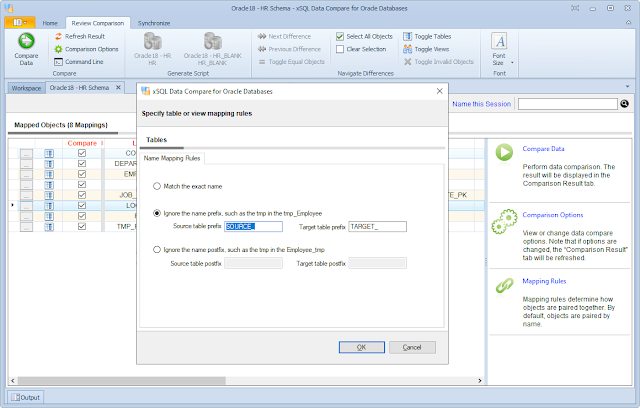Switch to the Workspace tab
The image size is (640, 408).
click(x=26, y=88)
